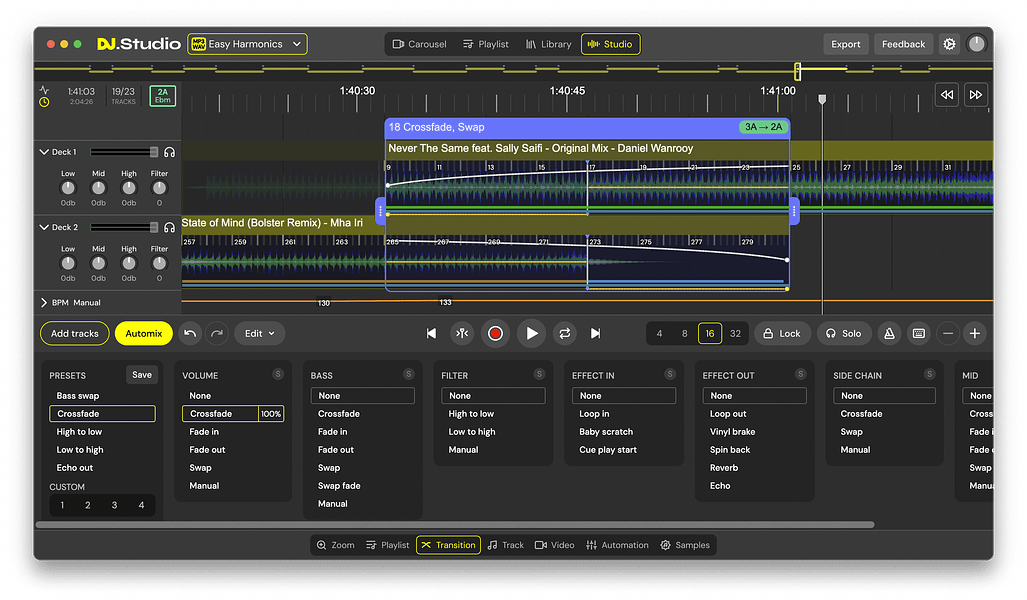Click the split-at-playhead icon
1027x600 pixels.
[462, 333]
